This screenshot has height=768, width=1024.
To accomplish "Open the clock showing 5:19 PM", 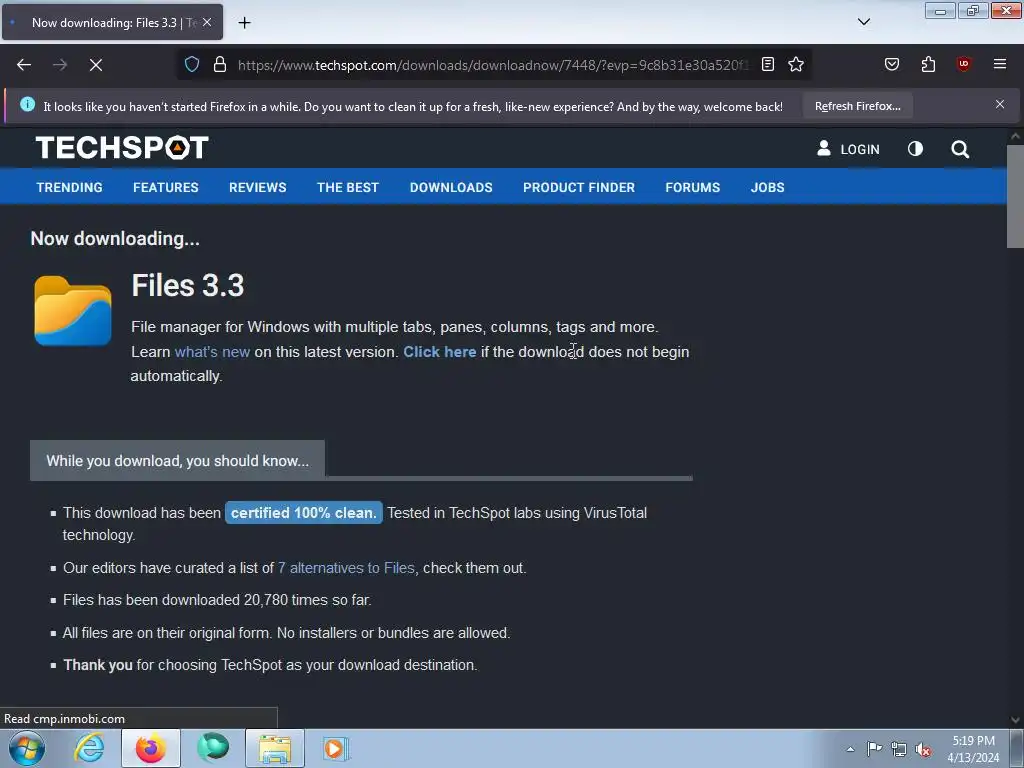I will point(973,748).
